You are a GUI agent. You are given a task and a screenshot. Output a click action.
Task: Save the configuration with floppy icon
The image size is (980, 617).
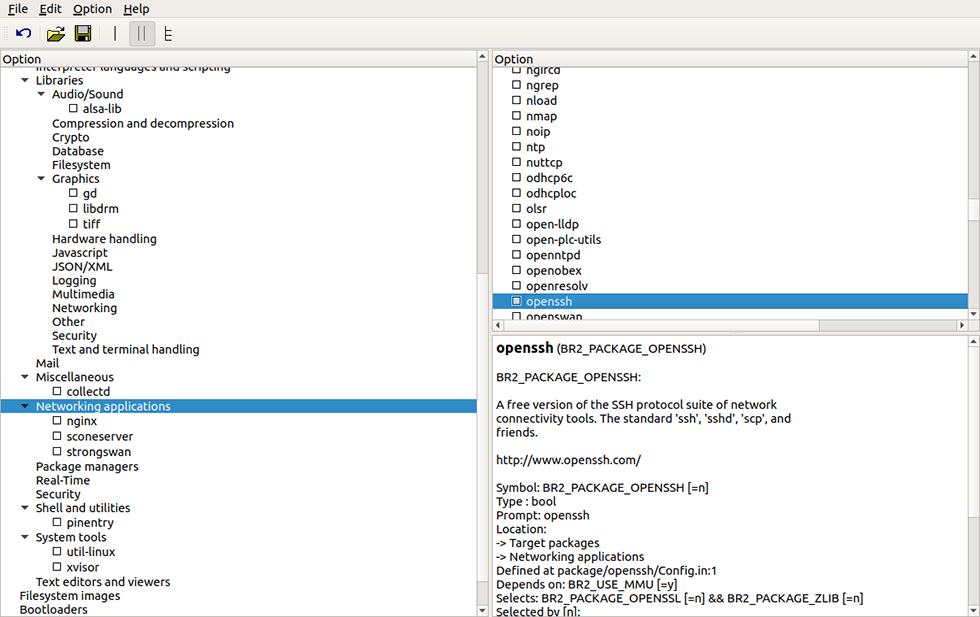click(x=83, y=34)
